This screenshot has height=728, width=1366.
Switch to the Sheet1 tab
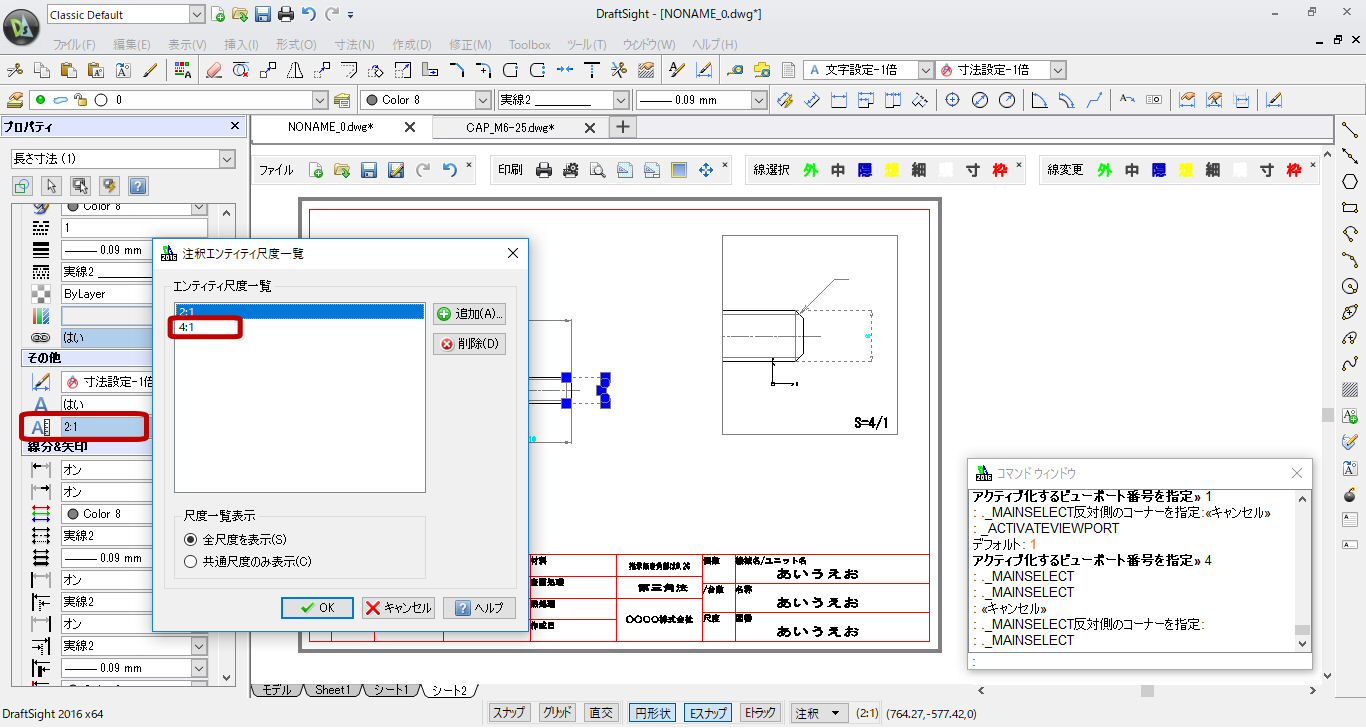click(x=332, y=690)
